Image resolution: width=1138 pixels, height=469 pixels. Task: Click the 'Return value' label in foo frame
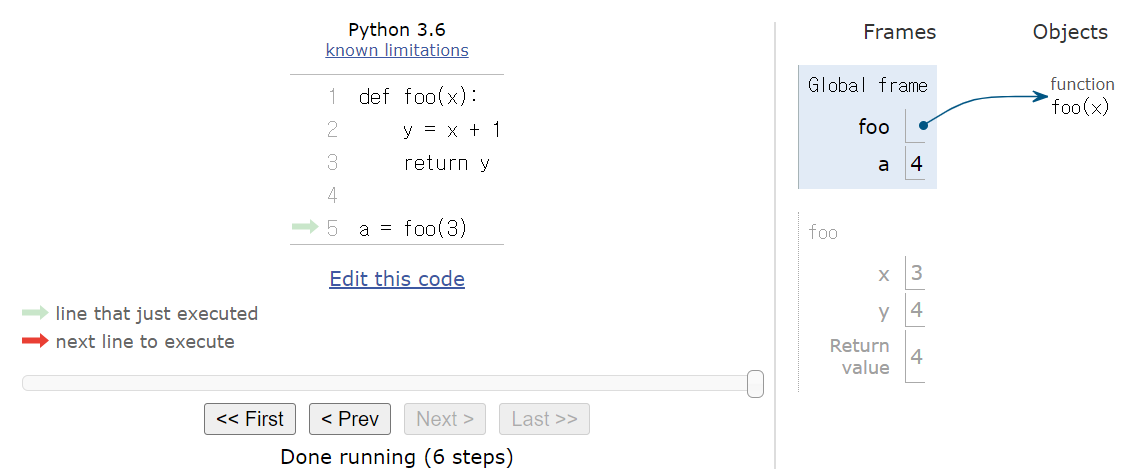point(860,356)
